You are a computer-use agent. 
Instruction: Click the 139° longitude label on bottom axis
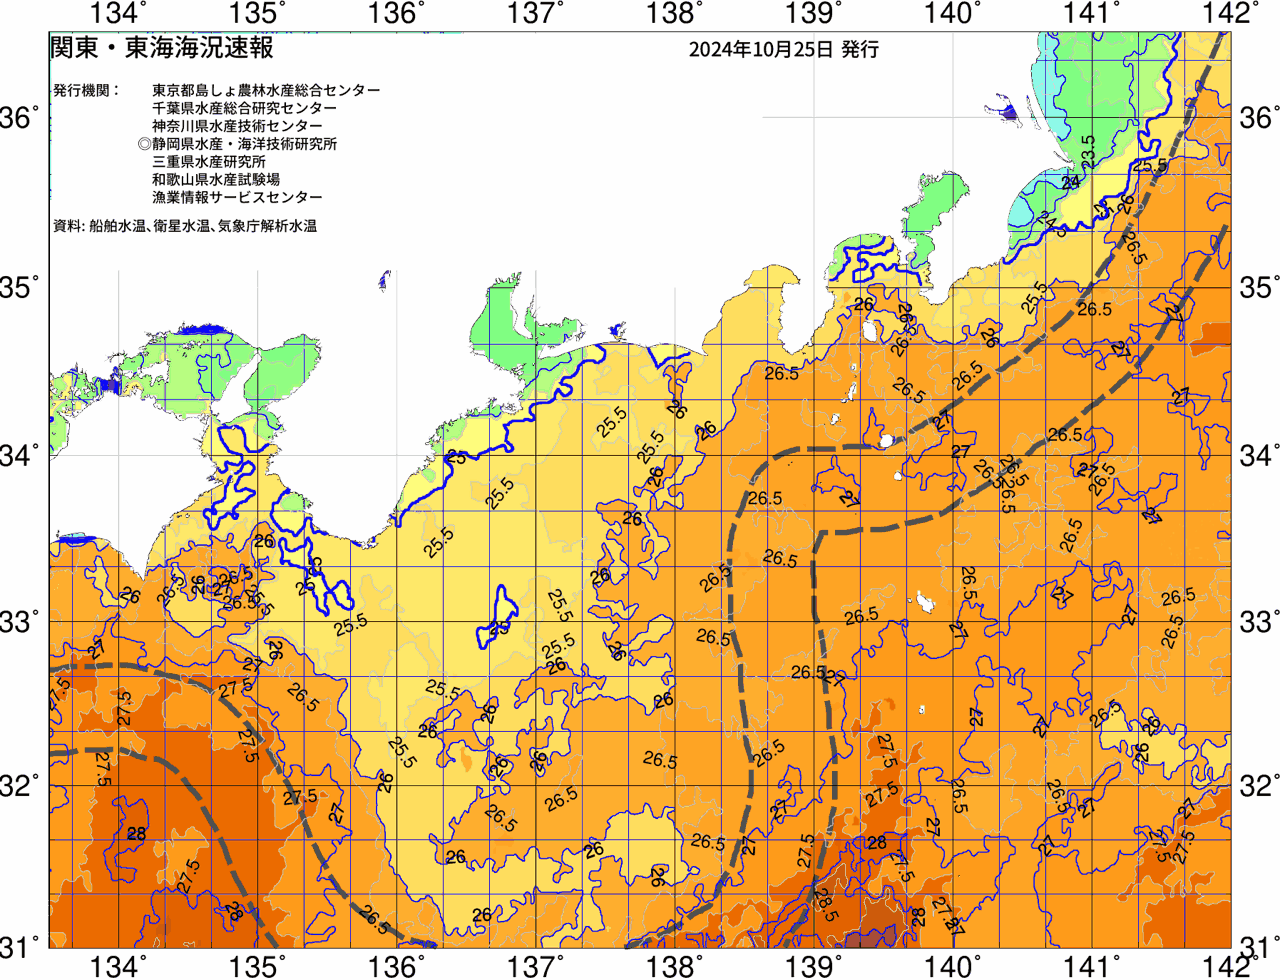click(x=814, y=966)
